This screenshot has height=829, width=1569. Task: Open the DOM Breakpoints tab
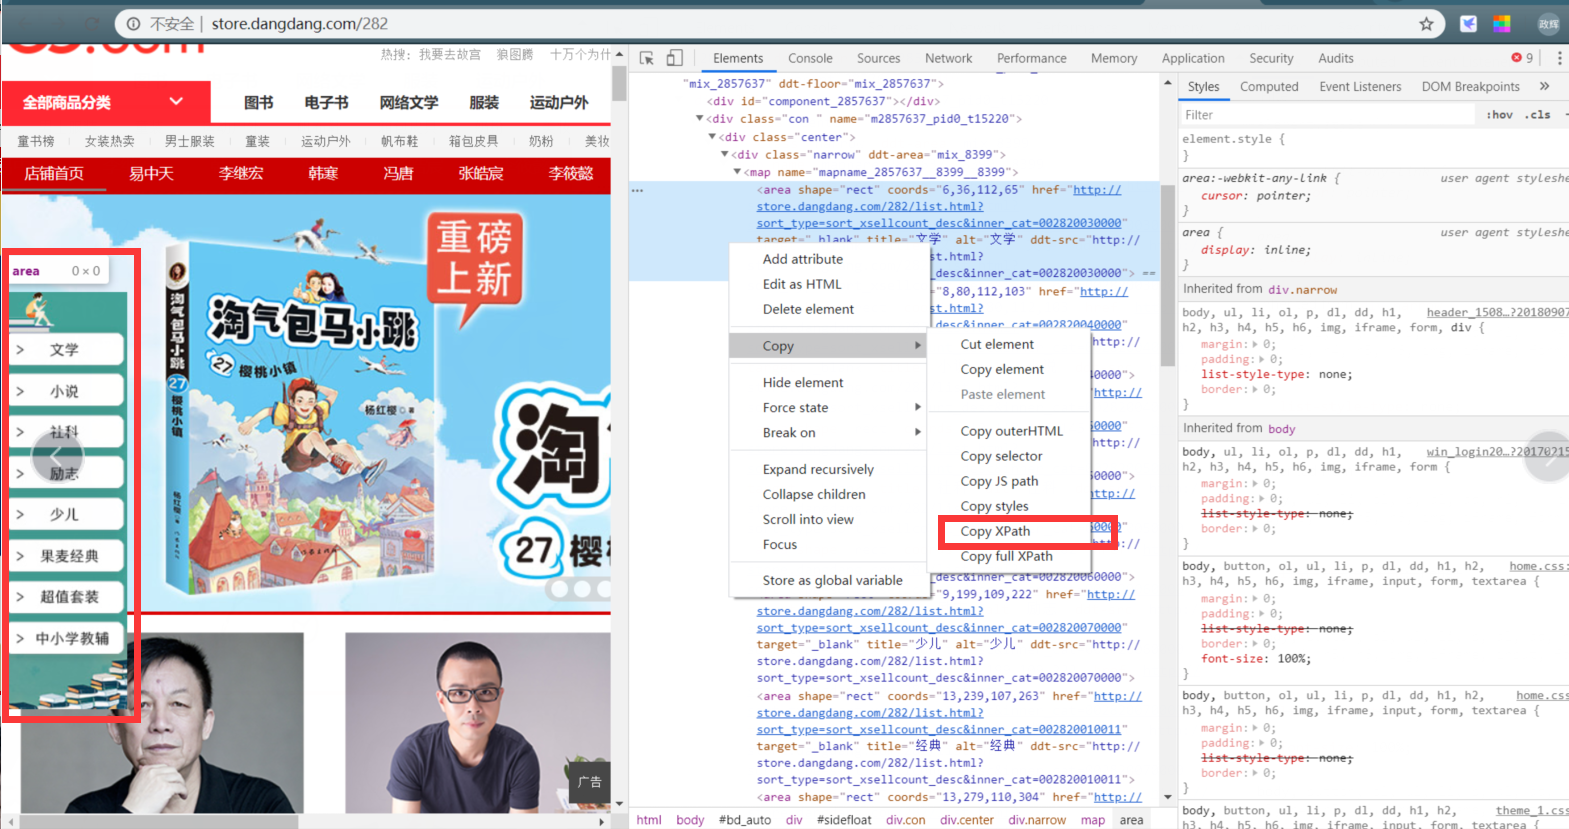coord(1470,87)
